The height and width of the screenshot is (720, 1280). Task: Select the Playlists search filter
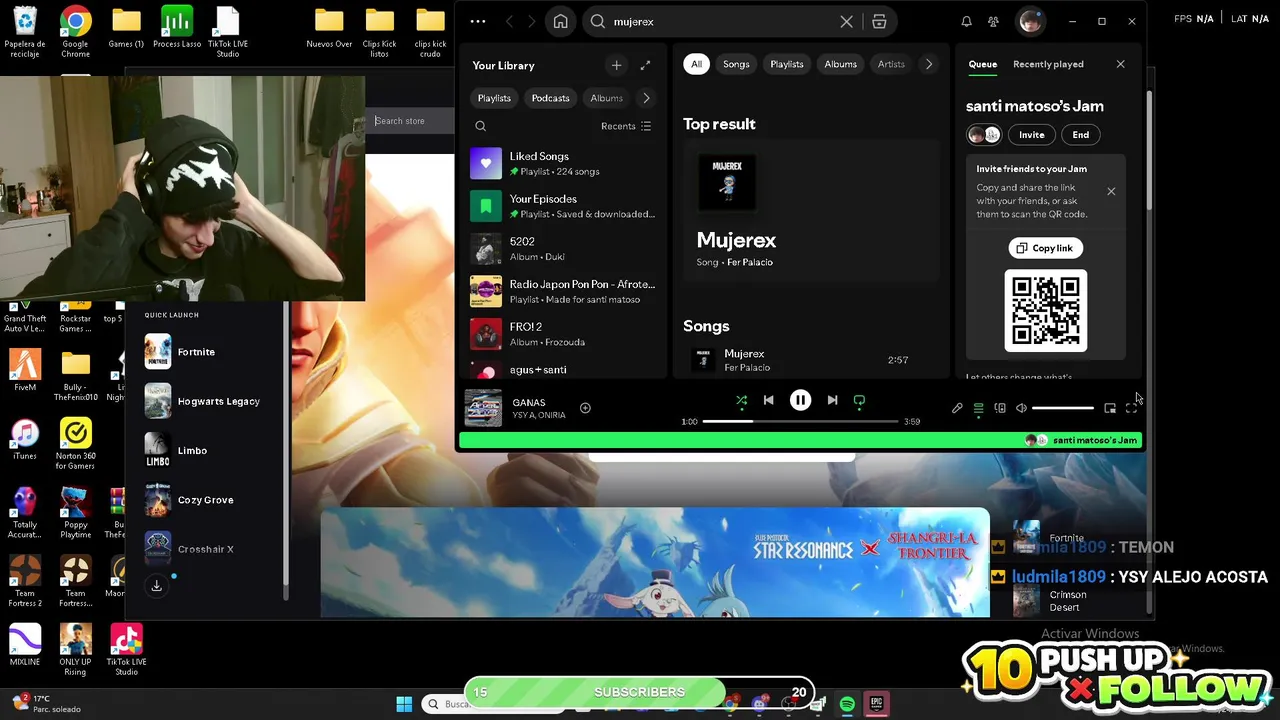point(787,64)
